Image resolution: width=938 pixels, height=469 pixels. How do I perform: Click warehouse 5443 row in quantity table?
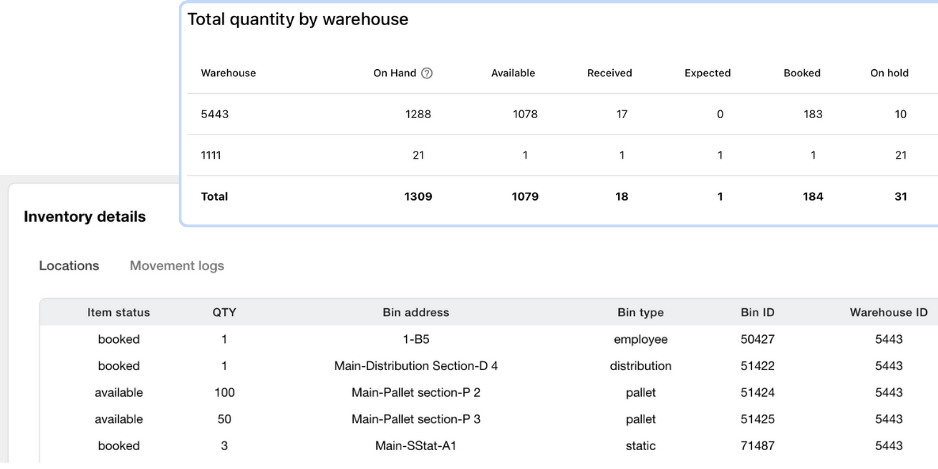click(216, 114)
